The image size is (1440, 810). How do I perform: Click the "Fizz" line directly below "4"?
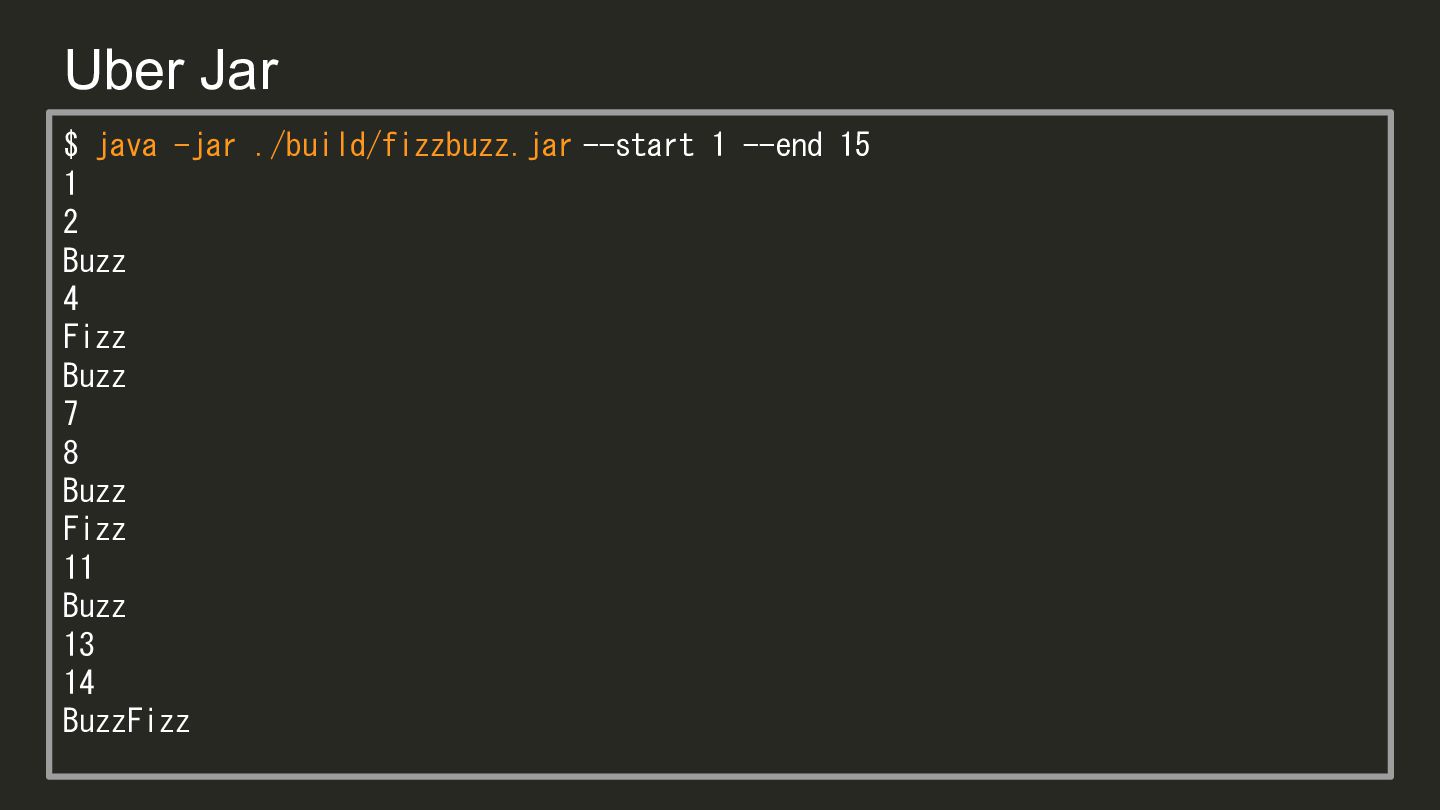pos(94,337)
